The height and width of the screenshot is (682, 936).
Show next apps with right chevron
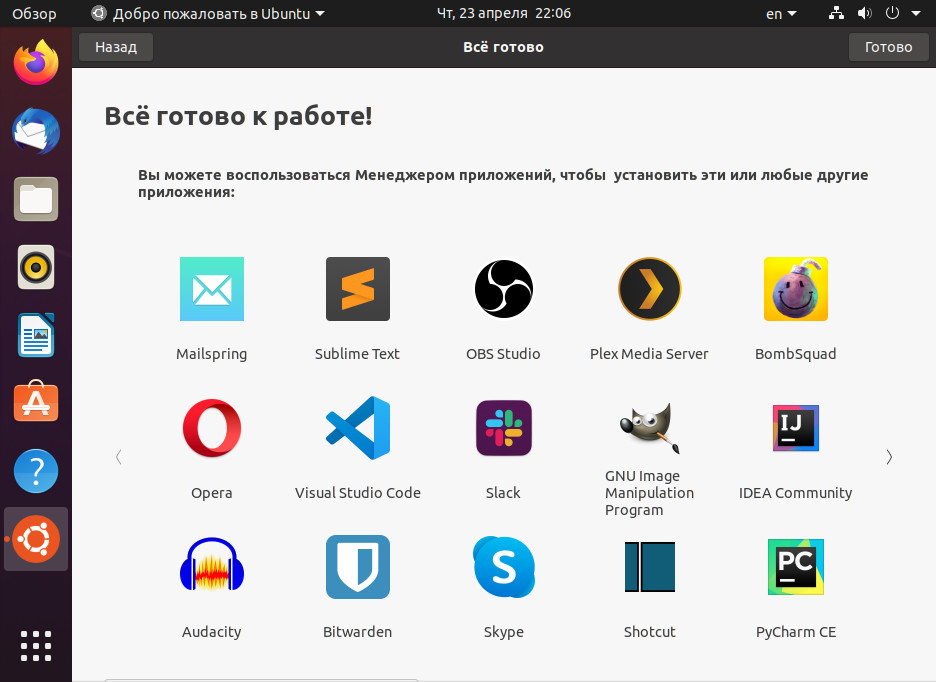[889, 457]
